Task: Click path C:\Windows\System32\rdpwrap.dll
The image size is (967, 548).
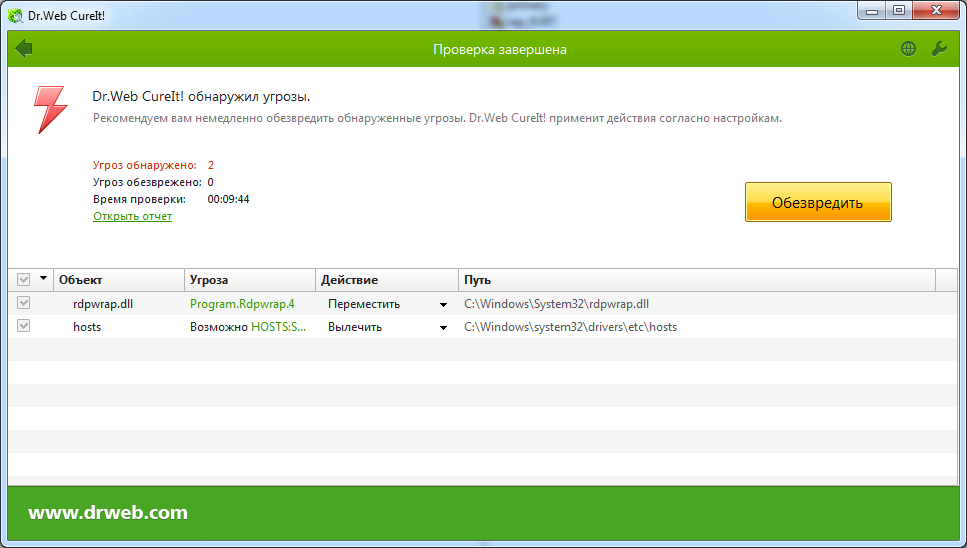Action: pyautogui.click(x=556, y=304)
